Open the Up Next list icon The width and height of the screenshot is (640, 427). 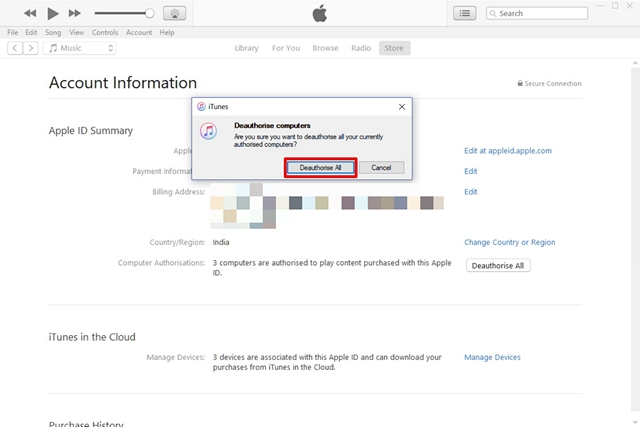(x=464, y=13)
